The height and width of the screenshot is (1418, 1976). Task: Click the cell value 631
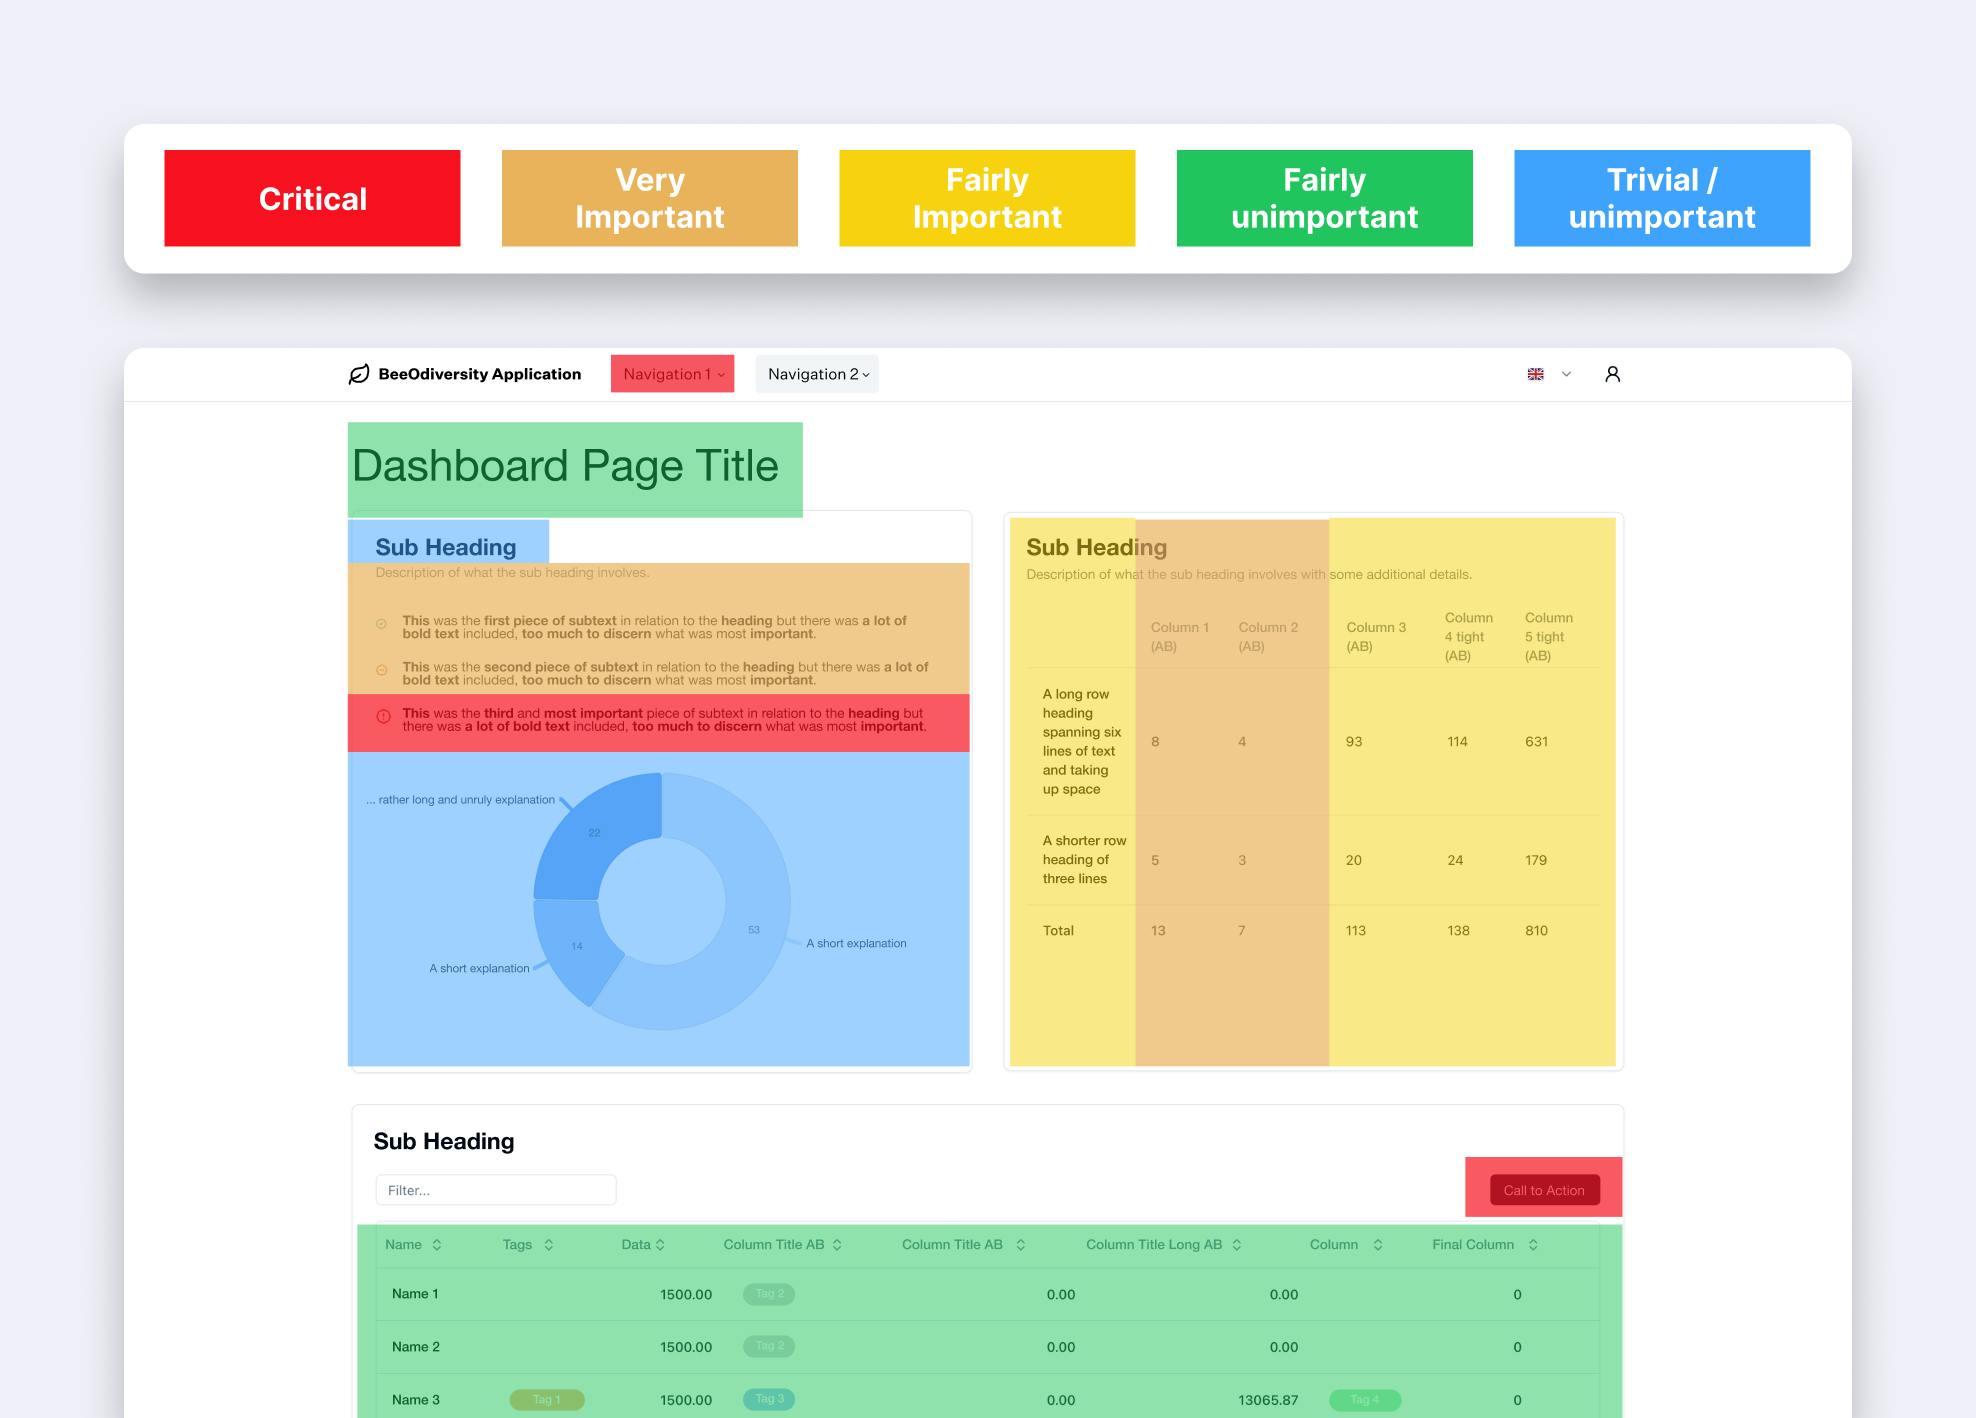click(x=1536, y=741)
